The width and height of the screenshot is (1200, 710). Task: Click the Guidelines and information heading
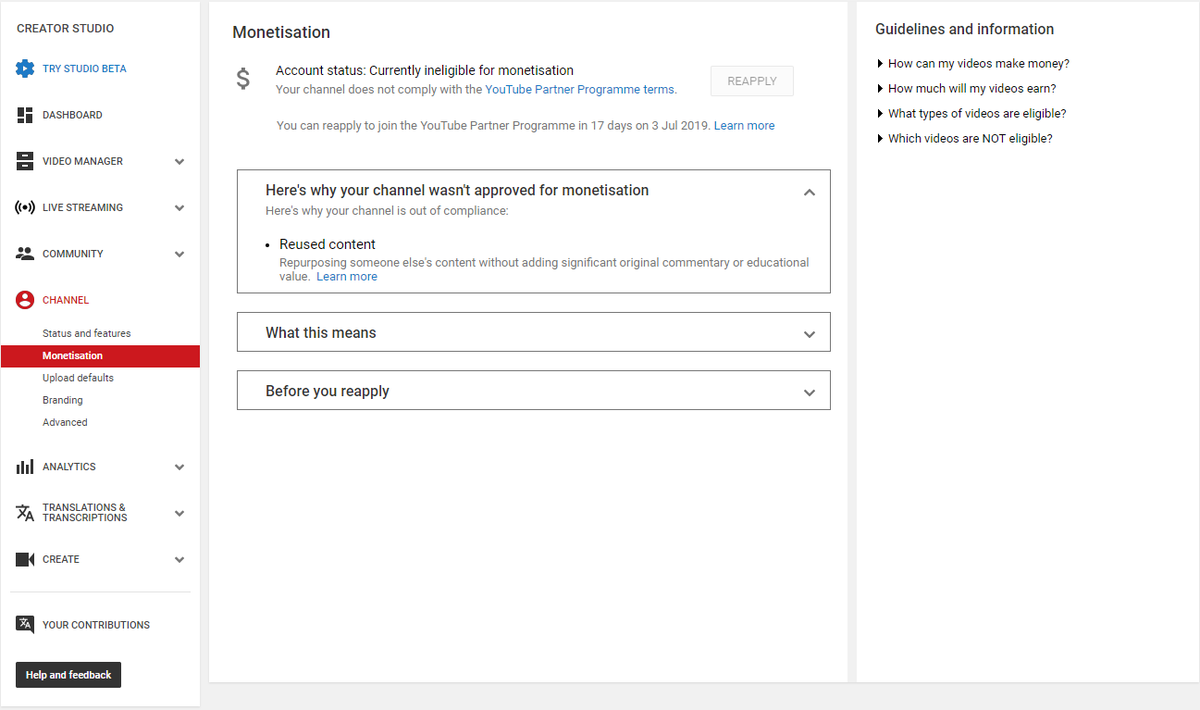click(964, 29)
